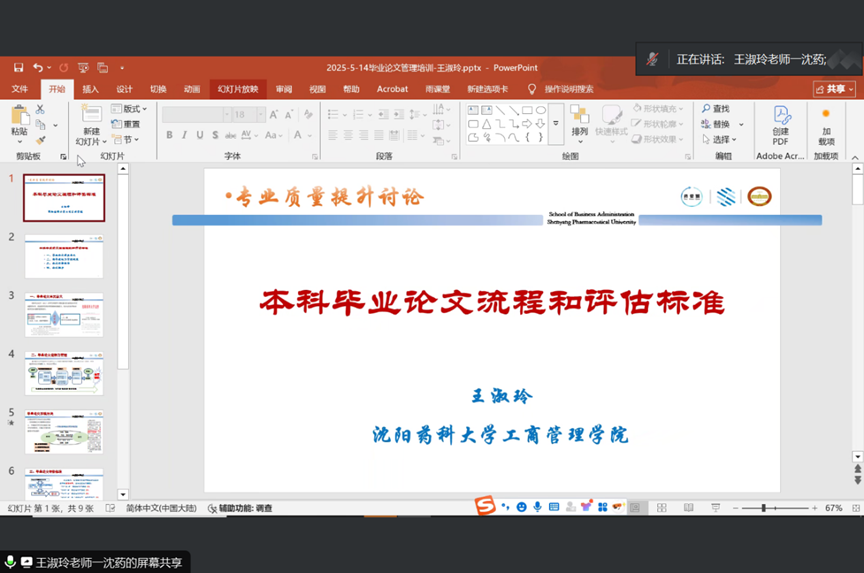Select slide 3 thumbnail in slide panel
Image resolution: width=864 pixels, height=573 pixels.
pos(64,315)
